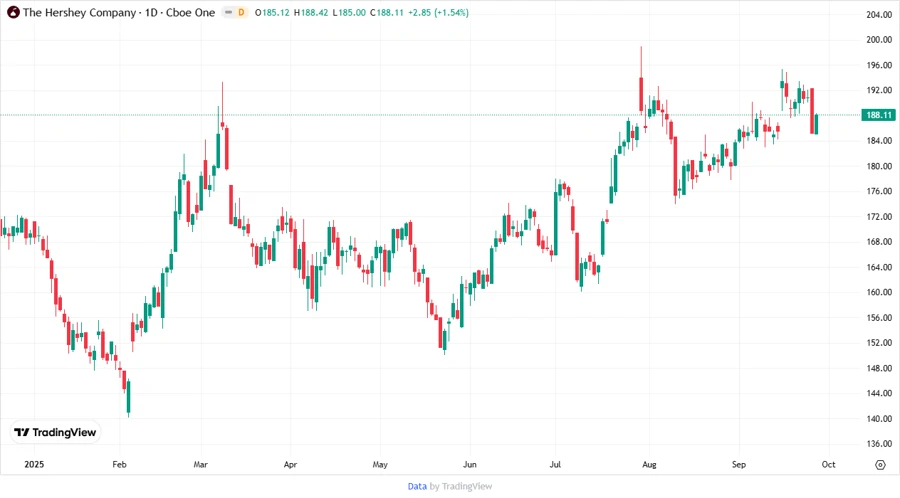900x498 pixels.
Task: Click the 144.00 price axis label
Action: click(879, 393)
